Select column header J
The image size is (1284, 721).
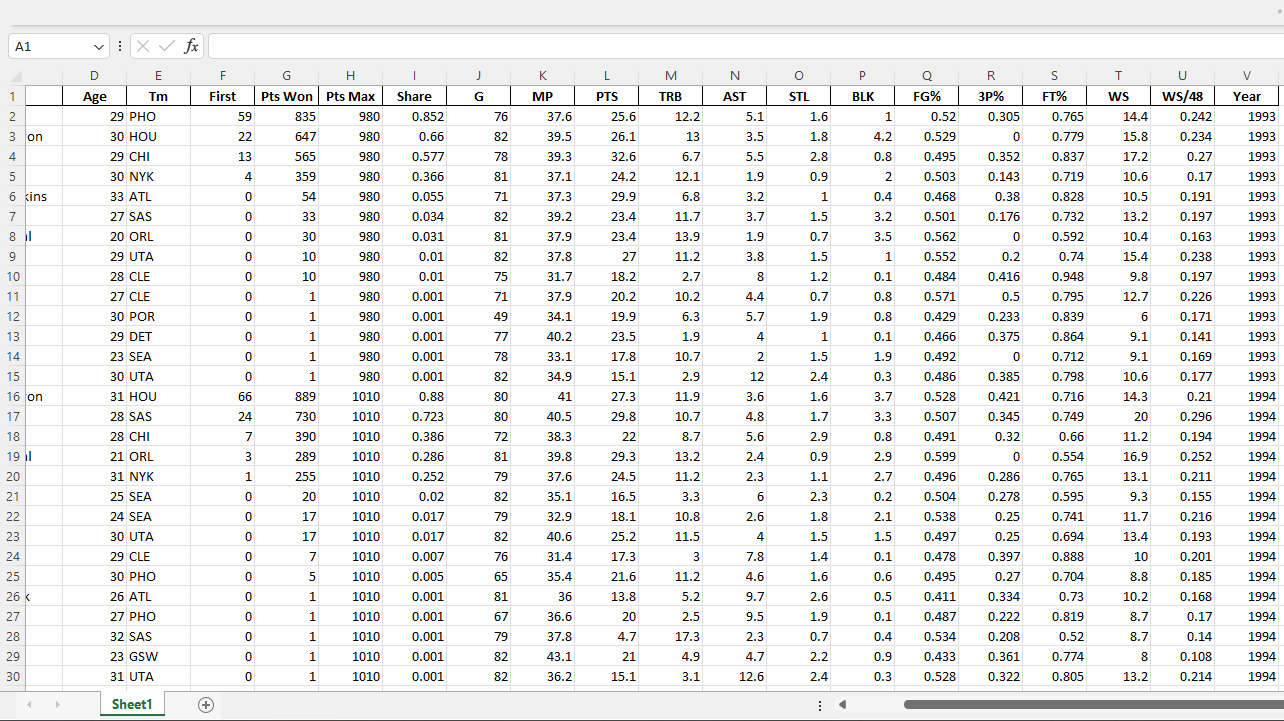[478, 76]
